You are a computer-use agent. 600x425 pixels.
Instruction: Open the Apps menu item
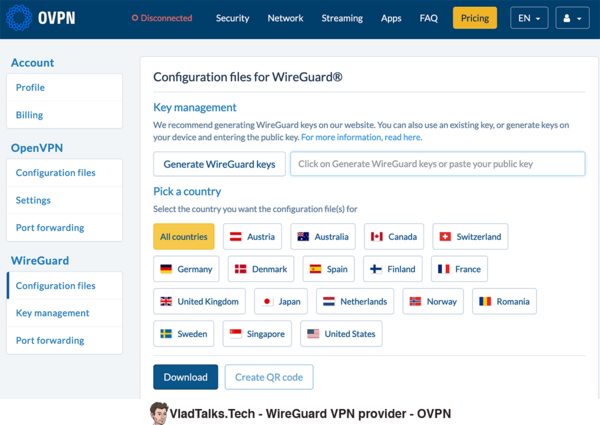click(391, 18)
